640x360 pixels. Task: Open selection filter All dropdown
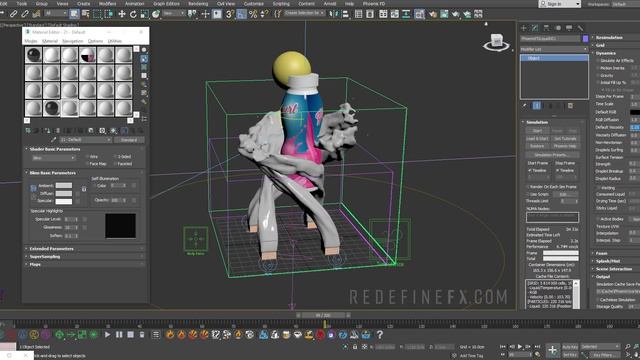[56, 13]
